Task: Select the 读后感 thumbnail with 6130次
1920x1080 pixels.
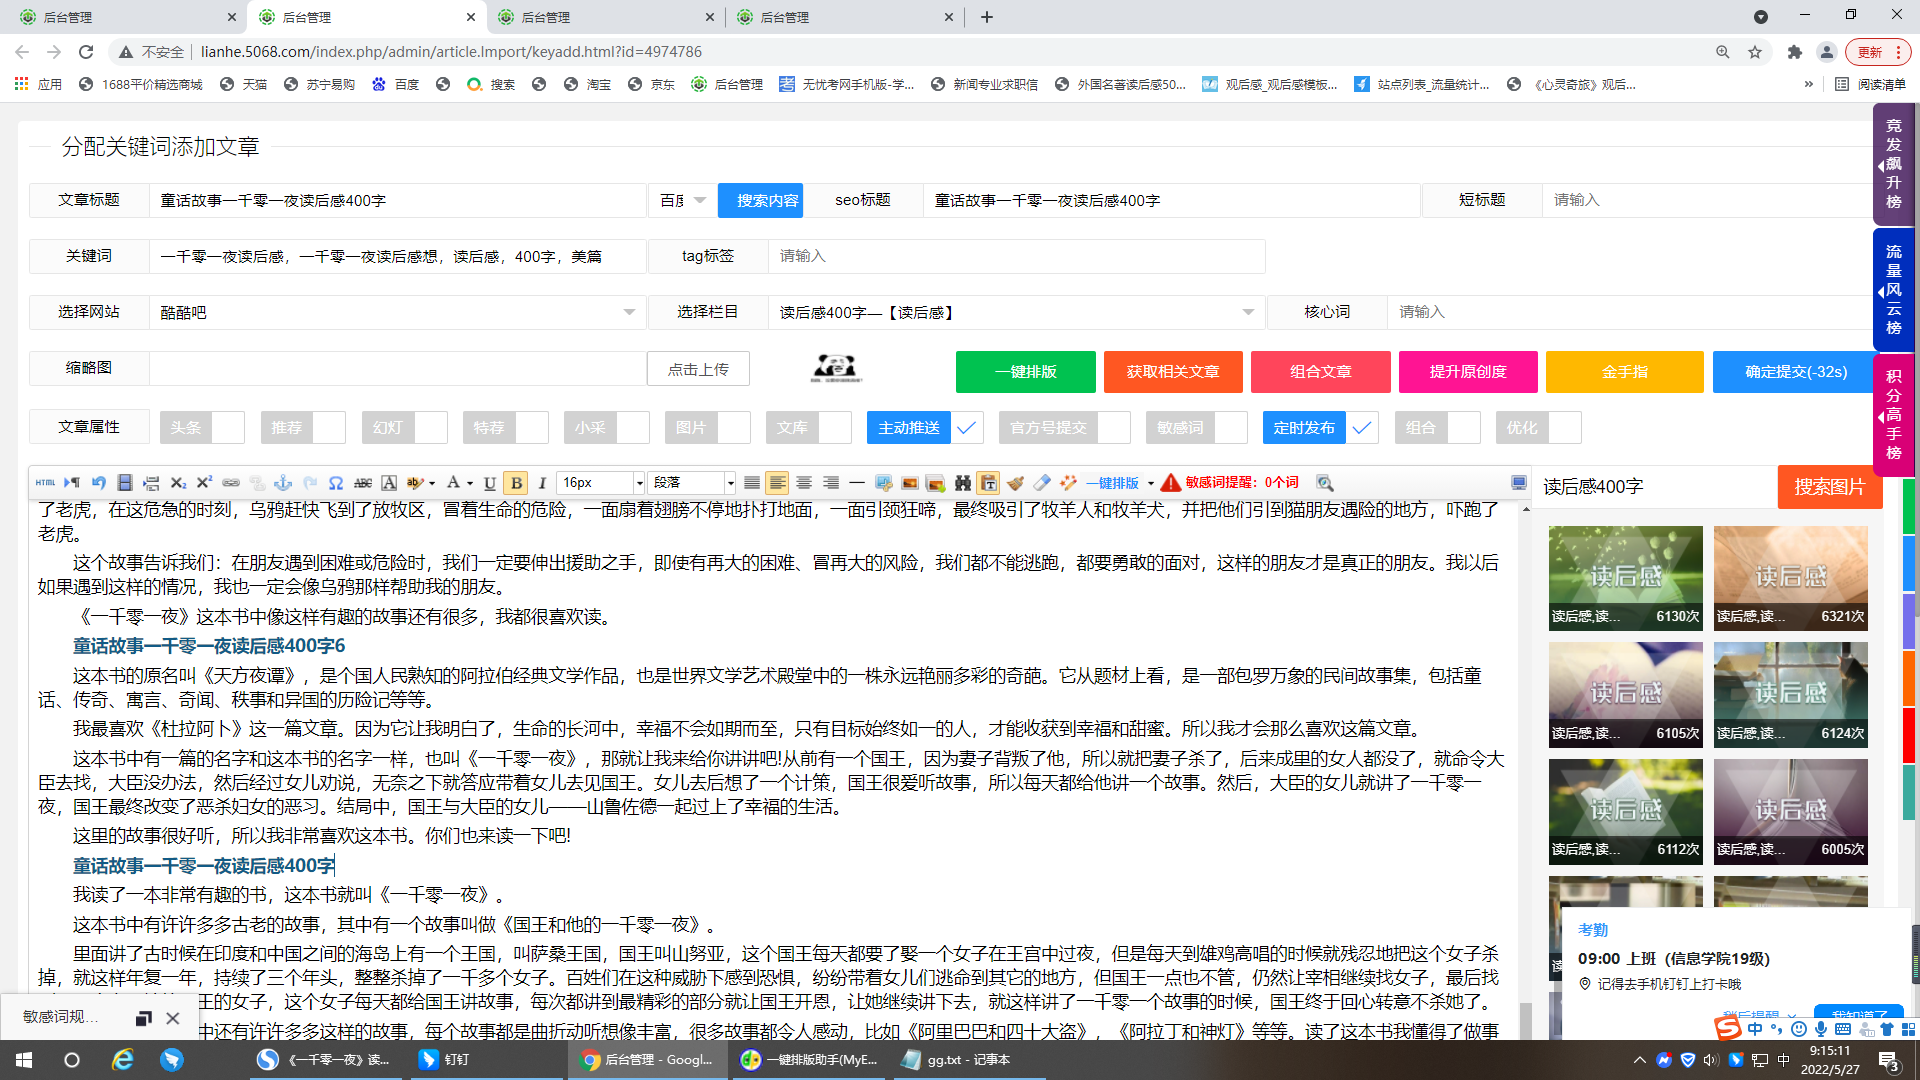Action: tap(1625, 578)
